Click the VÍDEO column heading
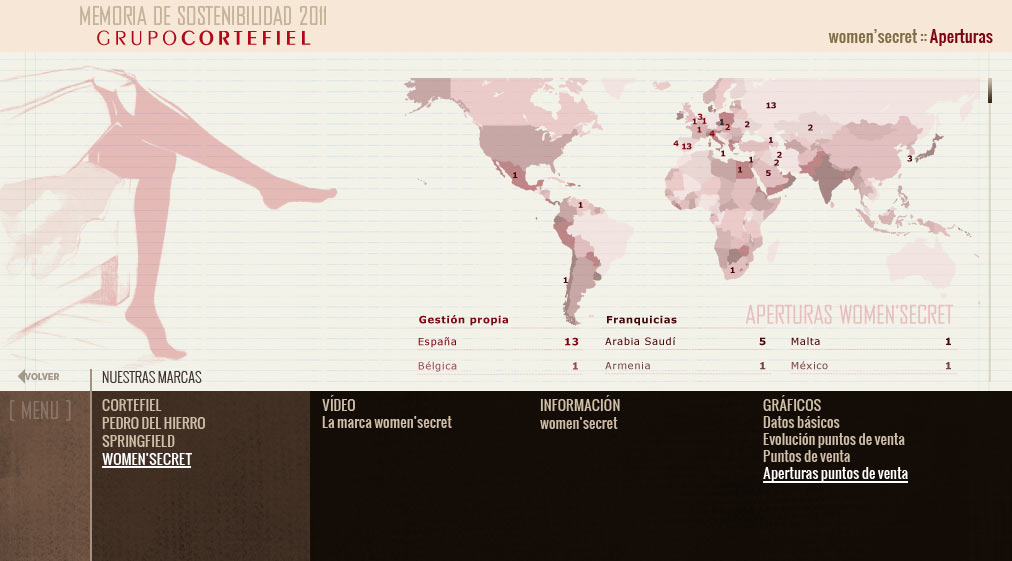Viewport: 1012px width, 561px height. click(x=338, y=405)
